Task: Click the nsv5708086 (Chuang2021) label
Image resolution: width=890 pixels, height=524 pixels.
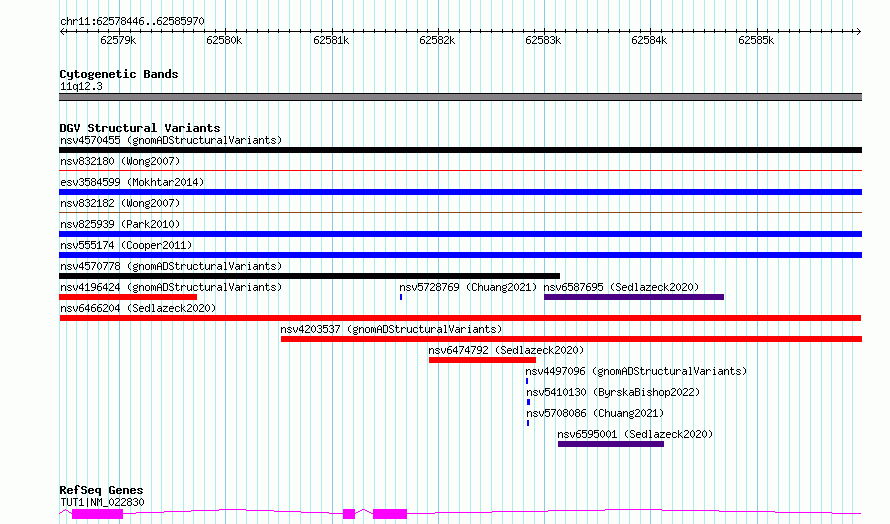Action: pos(595,413)
